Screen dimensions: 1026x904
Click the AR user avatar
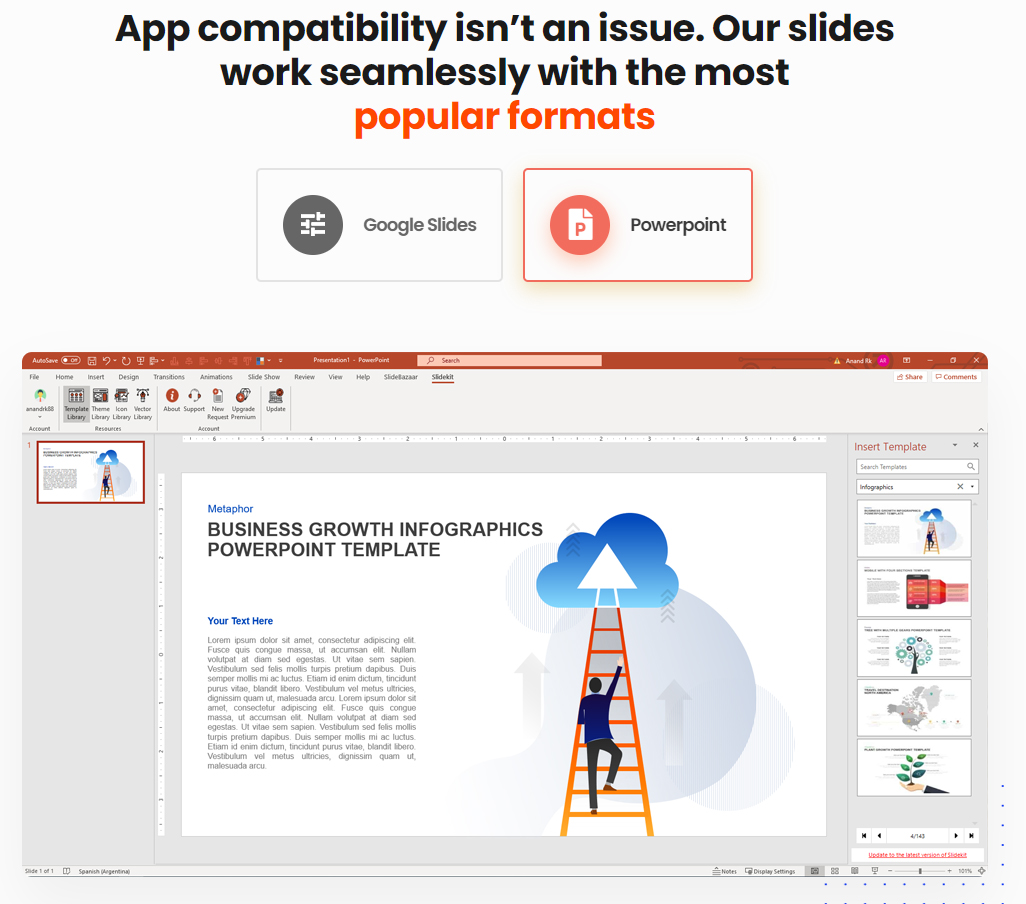coord(883,360)
